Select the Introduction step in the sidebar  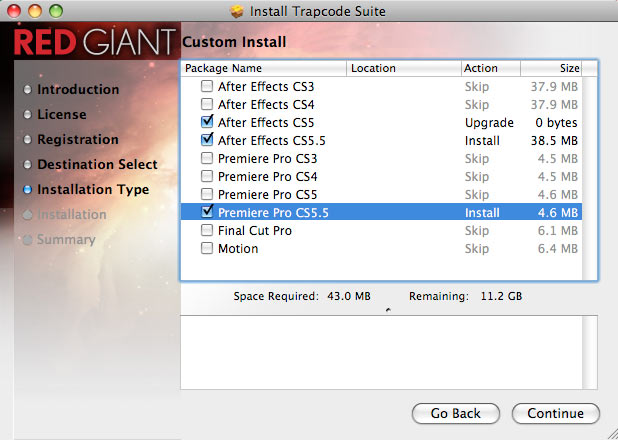point(78,89)
